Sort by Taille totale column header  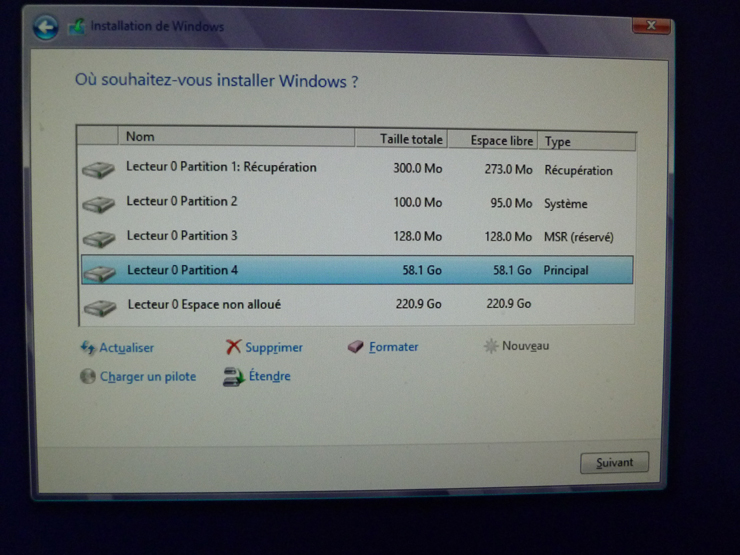pos(401,139)
